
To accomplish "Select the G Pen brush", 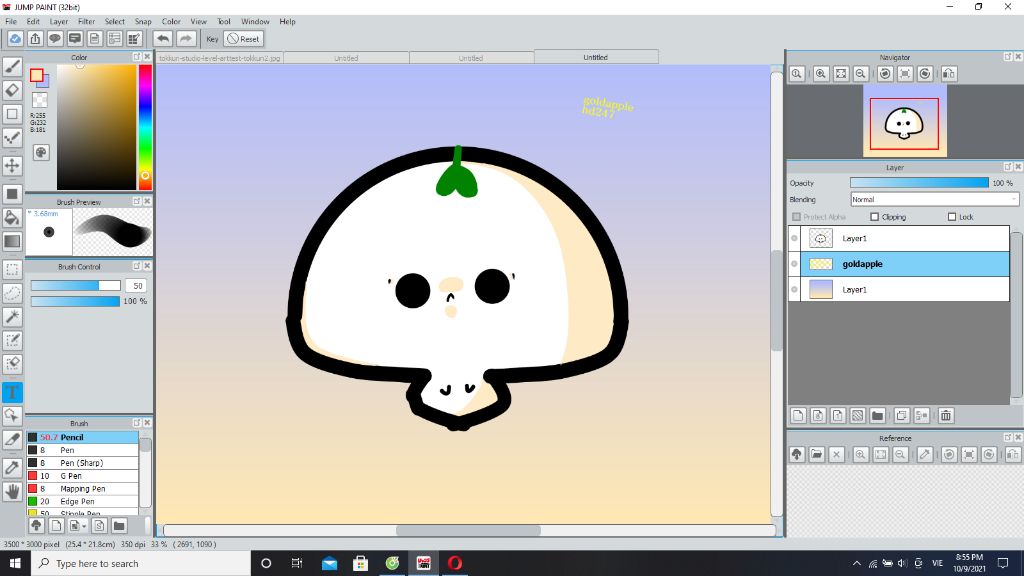I will [x=82, y=476].
